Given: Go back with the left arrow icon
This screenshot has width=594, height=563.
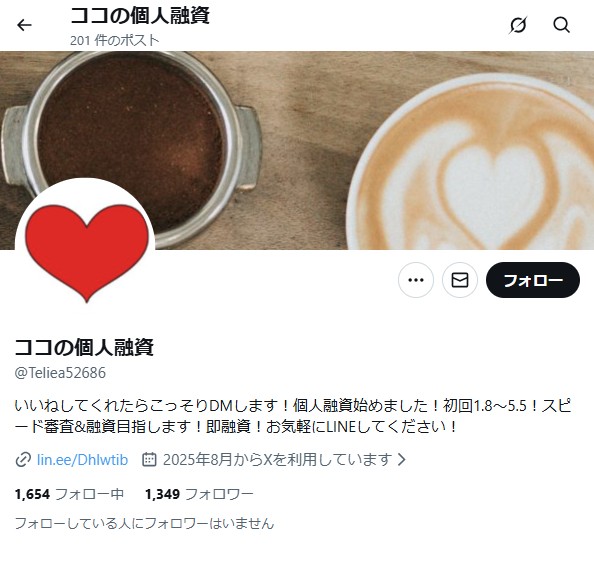Looking at the screenshot, I should coord(24,25).
